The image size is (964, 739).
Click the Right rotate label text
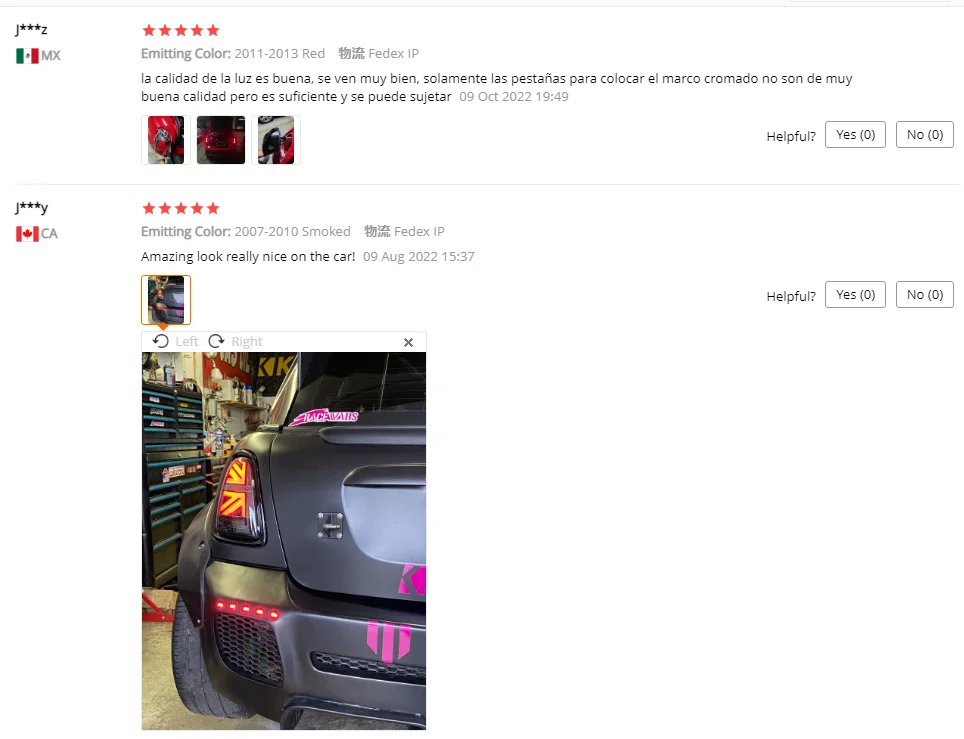247,342
